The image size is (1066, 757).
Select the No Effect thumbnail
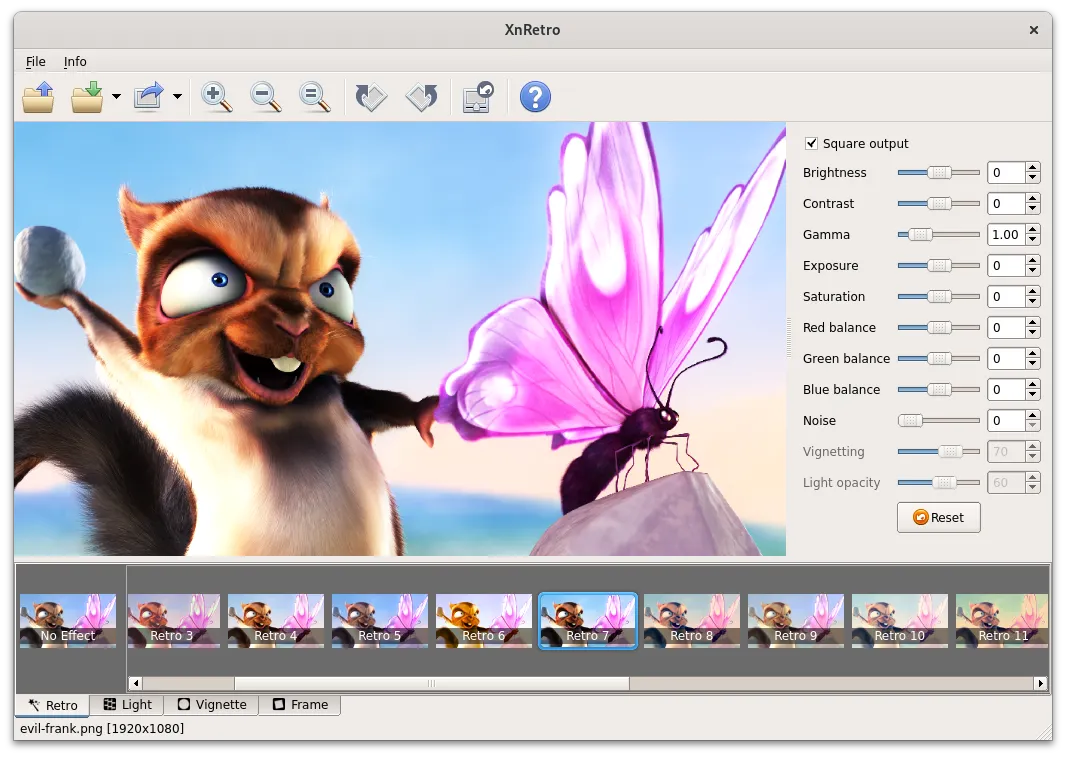pos(68,621)
